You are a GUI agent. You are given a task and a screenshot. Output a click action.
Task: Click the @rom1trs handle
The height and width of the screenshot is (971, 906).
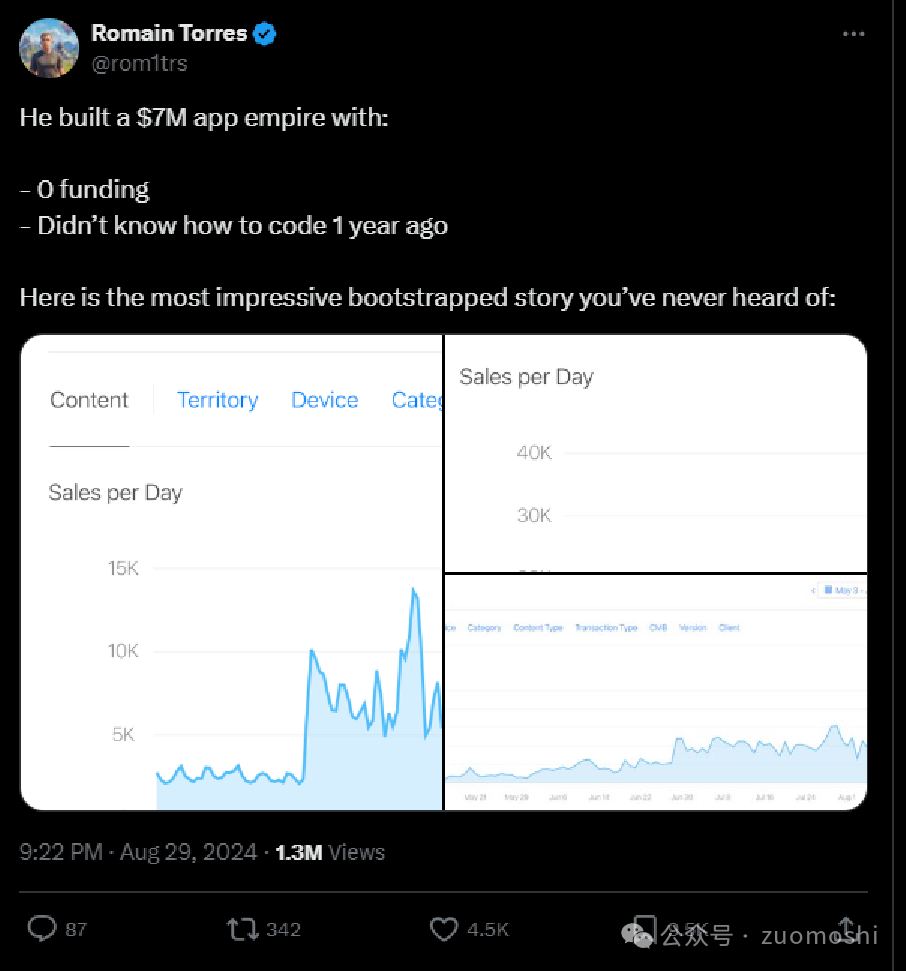point(139,63)
